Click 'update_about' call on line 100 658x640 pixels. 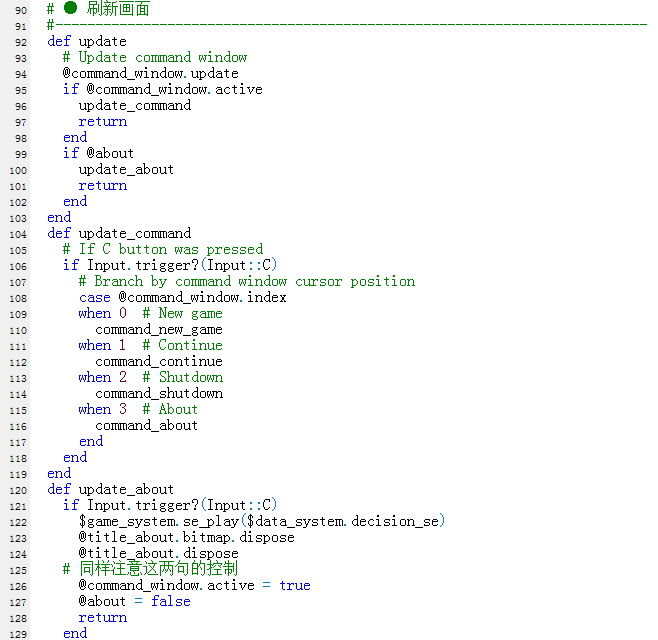point(126,170)
